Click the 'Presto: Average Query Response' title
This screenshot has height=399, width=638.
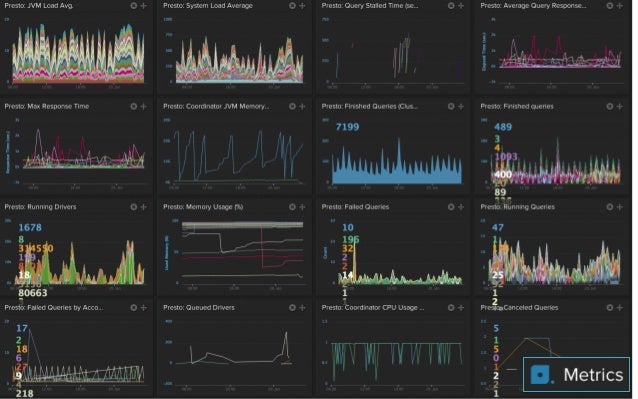[533, 6]
